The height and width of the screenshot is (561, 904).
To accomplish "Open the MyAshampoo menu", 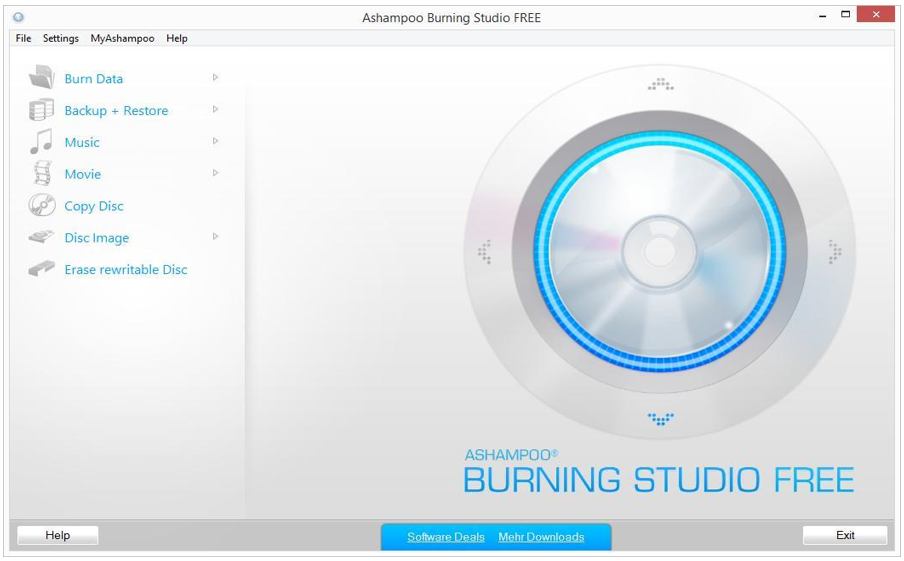I will point(122,38).
